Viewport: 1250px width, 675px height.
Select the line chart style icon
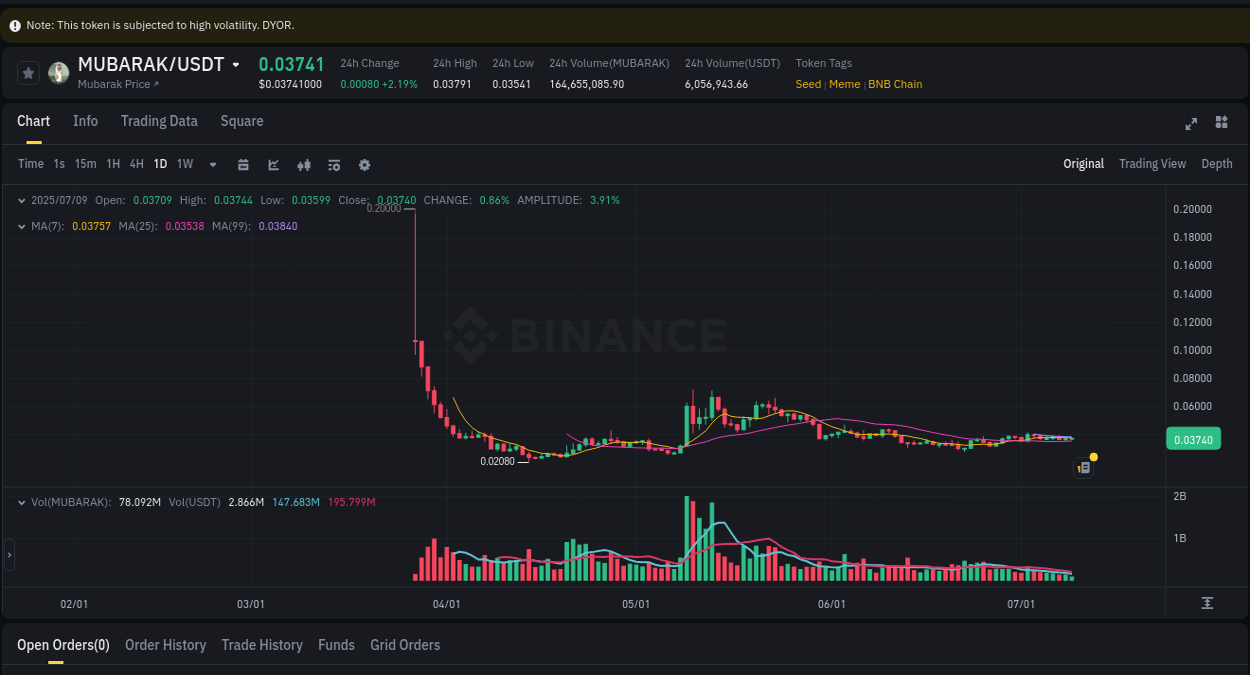click(273, 163)
